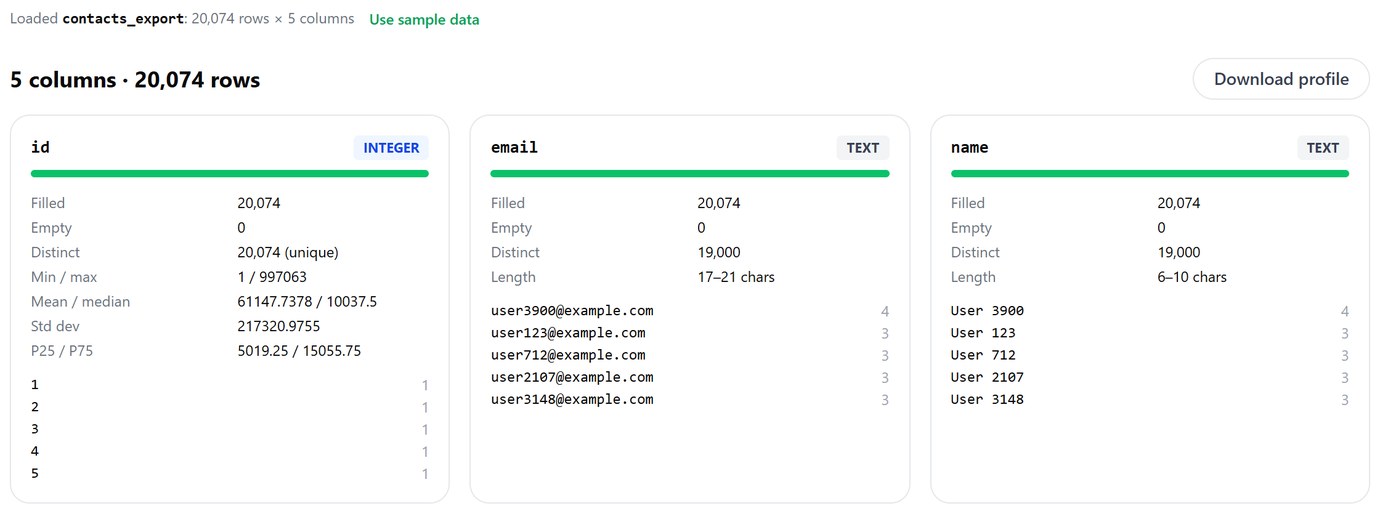Click the TEXT badge on name card
1380x511 pixels.
coord(1323,148)
